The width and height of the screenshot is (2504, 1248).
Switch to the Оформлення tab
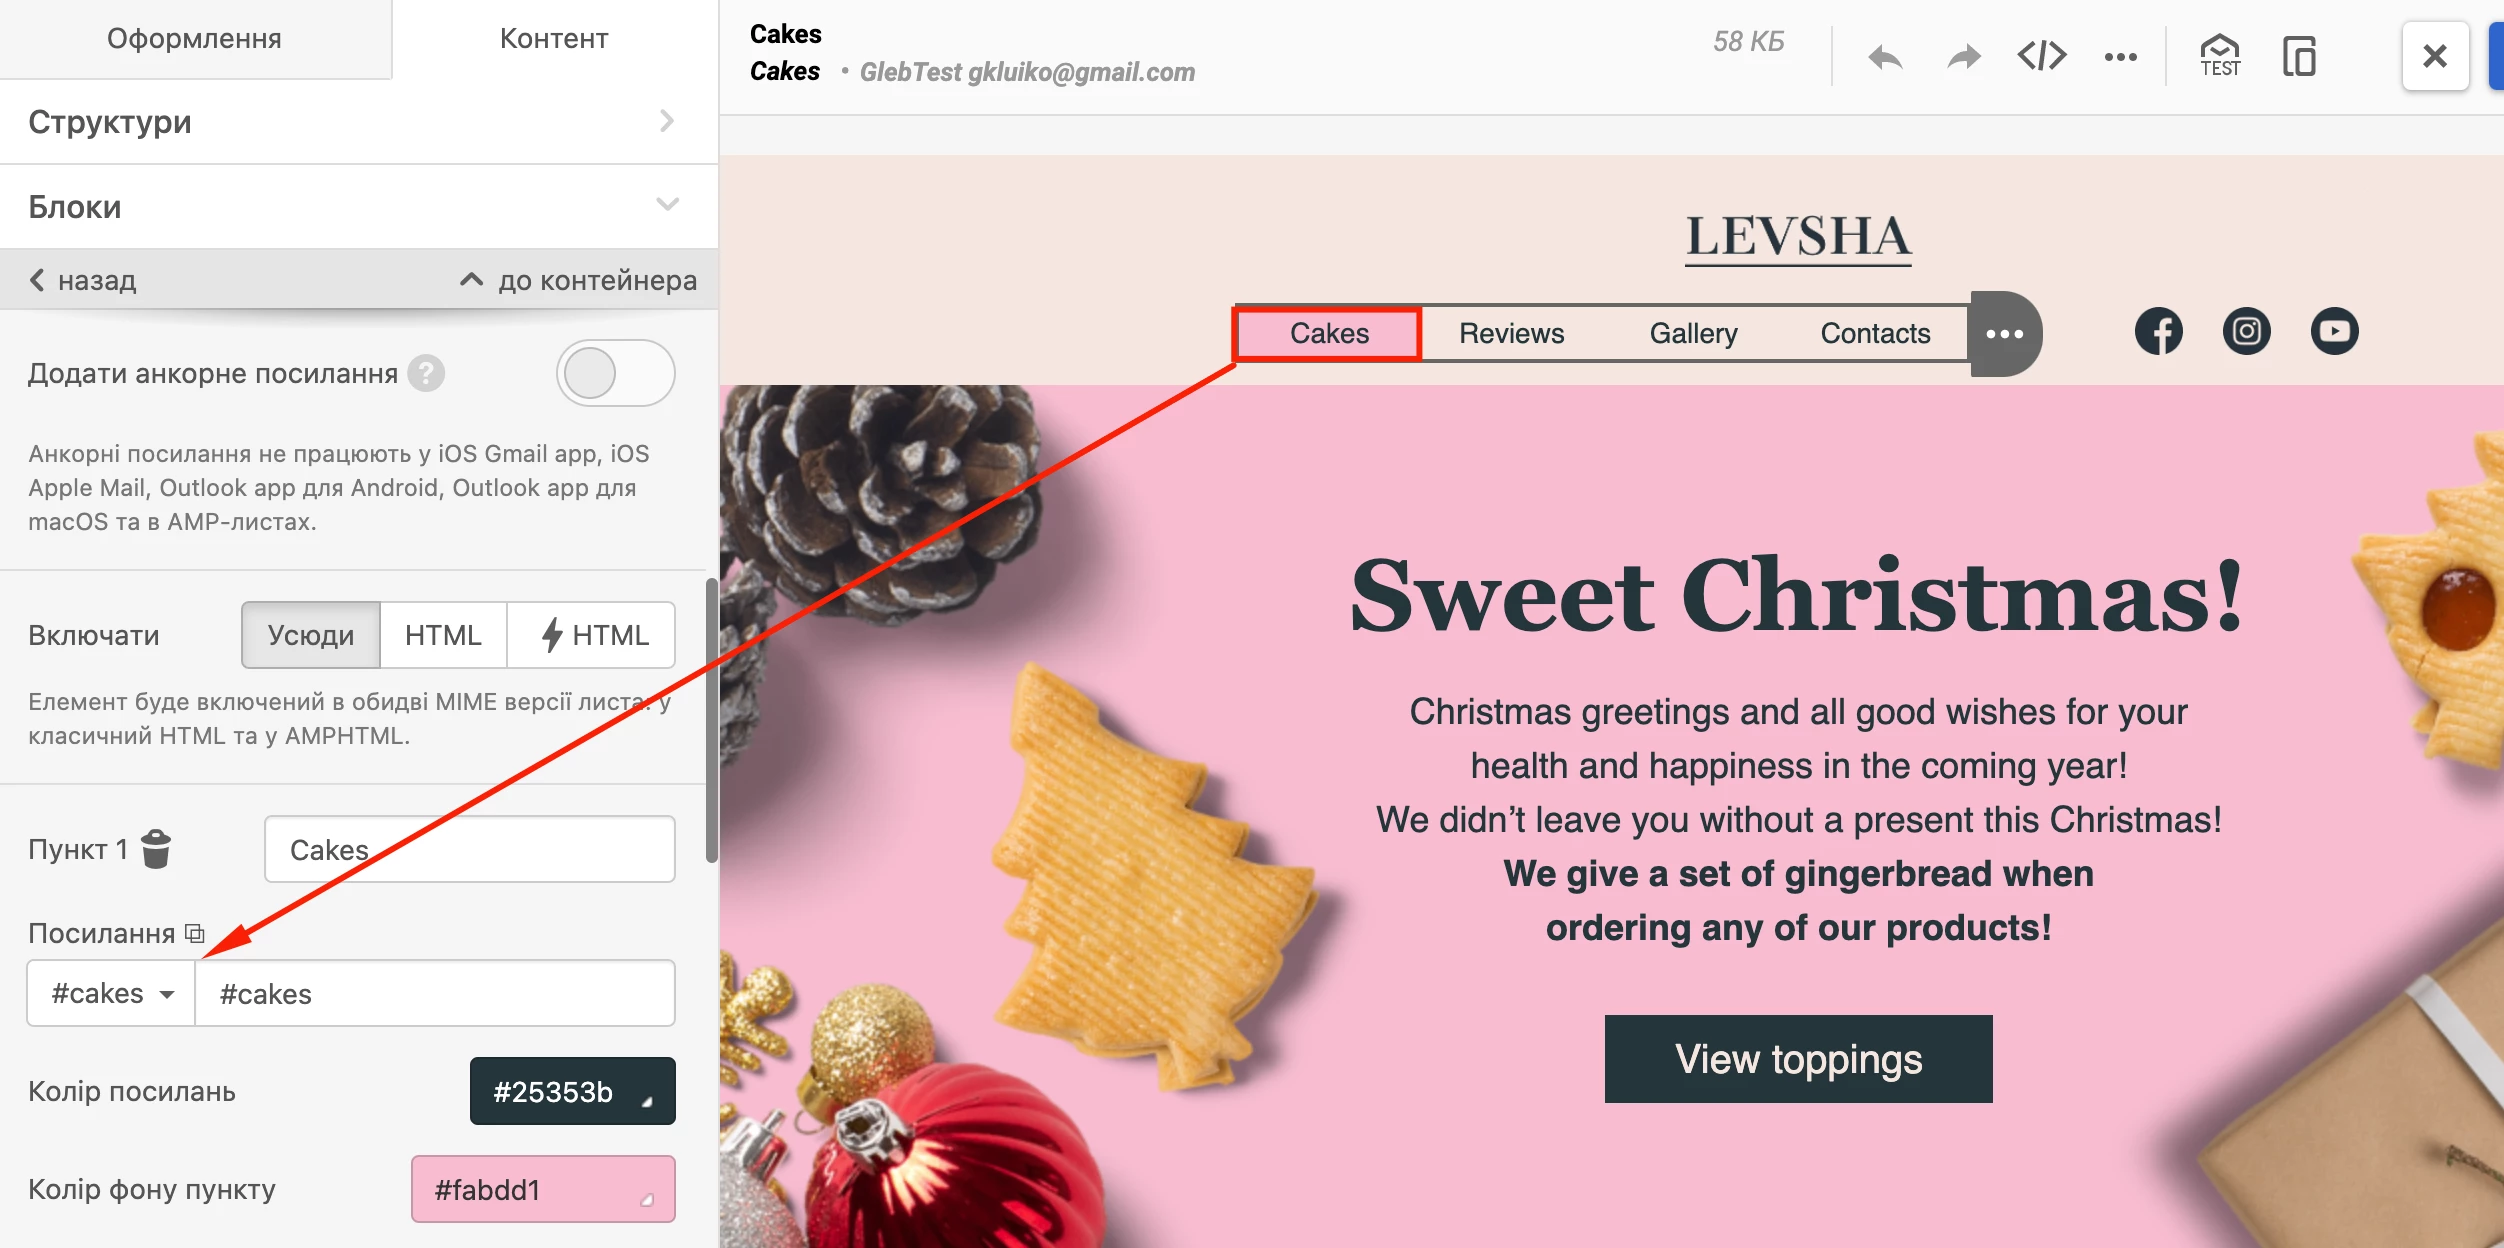[x=195, y=39]
